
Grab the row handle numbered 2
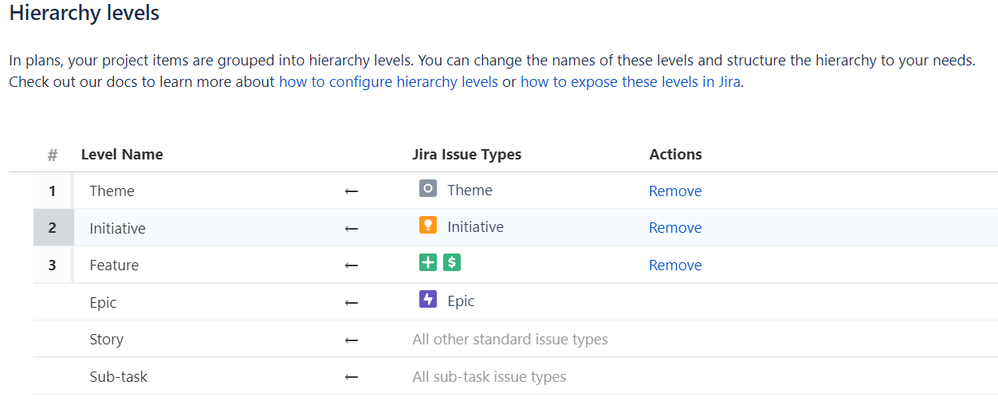click(53, 228)
